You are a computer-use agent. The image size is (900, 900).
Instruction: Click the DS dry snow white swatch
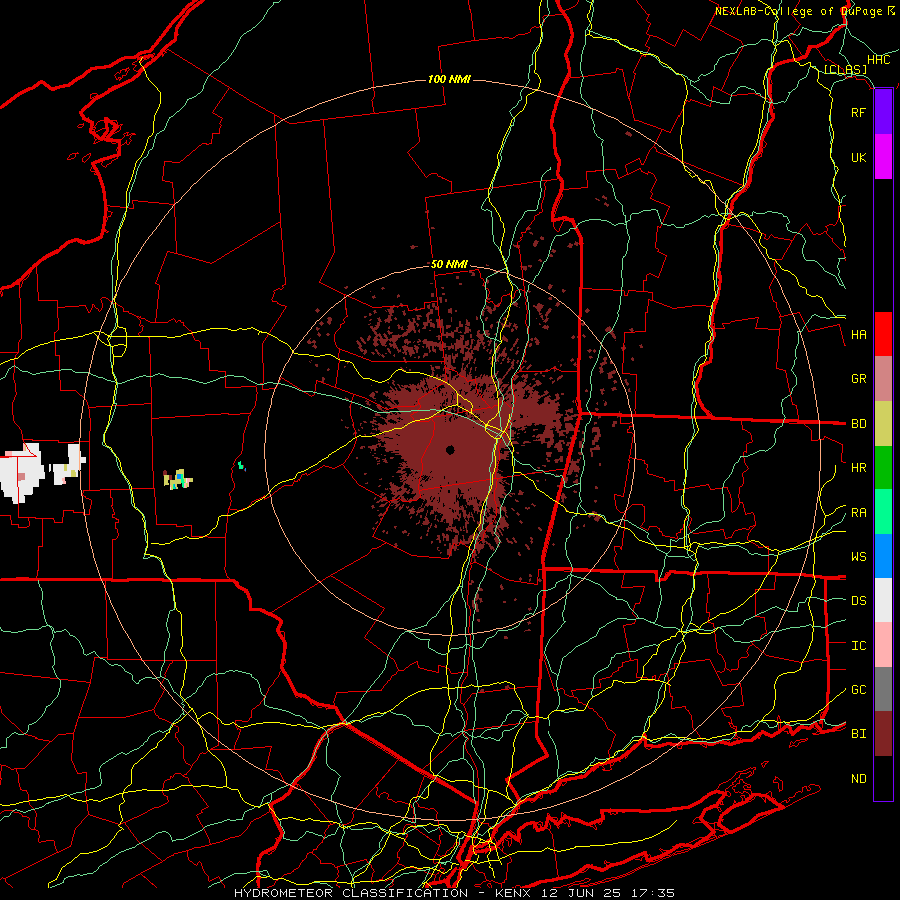(x=883, y=600)
